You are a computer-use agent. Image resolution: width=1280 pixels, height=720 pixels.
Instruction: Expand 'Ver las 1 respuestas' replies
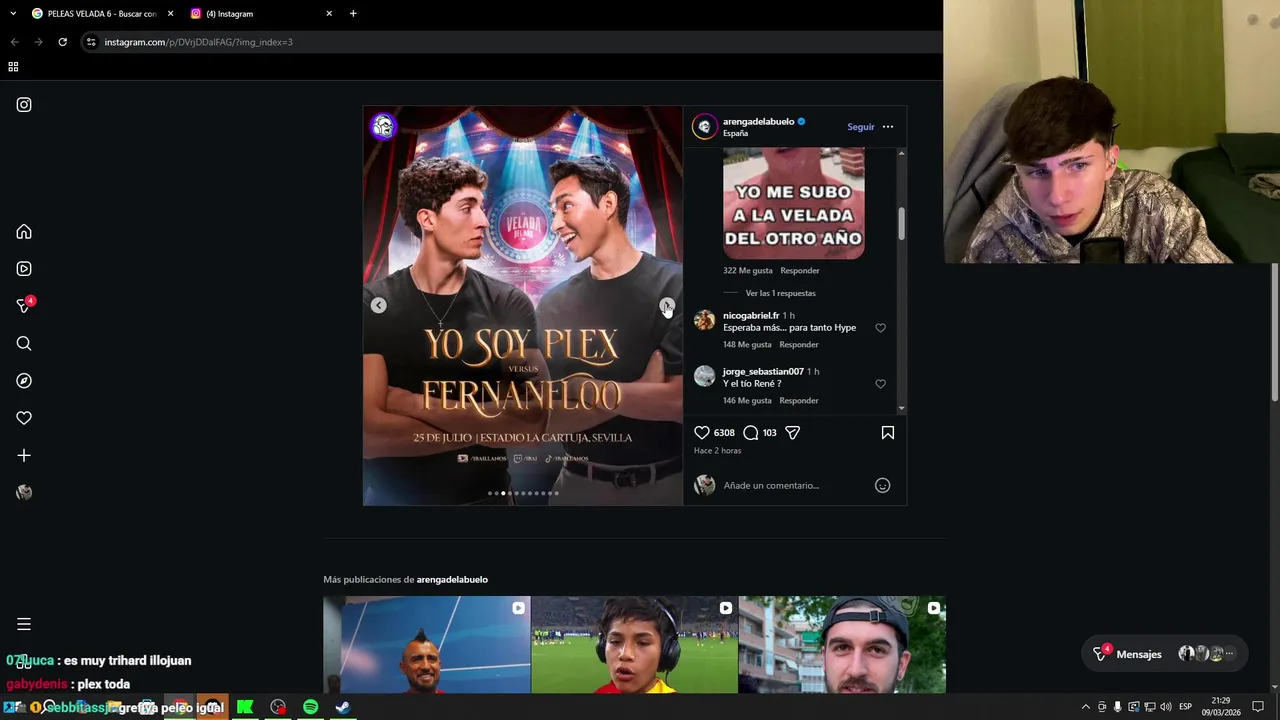tap(781, 293)
